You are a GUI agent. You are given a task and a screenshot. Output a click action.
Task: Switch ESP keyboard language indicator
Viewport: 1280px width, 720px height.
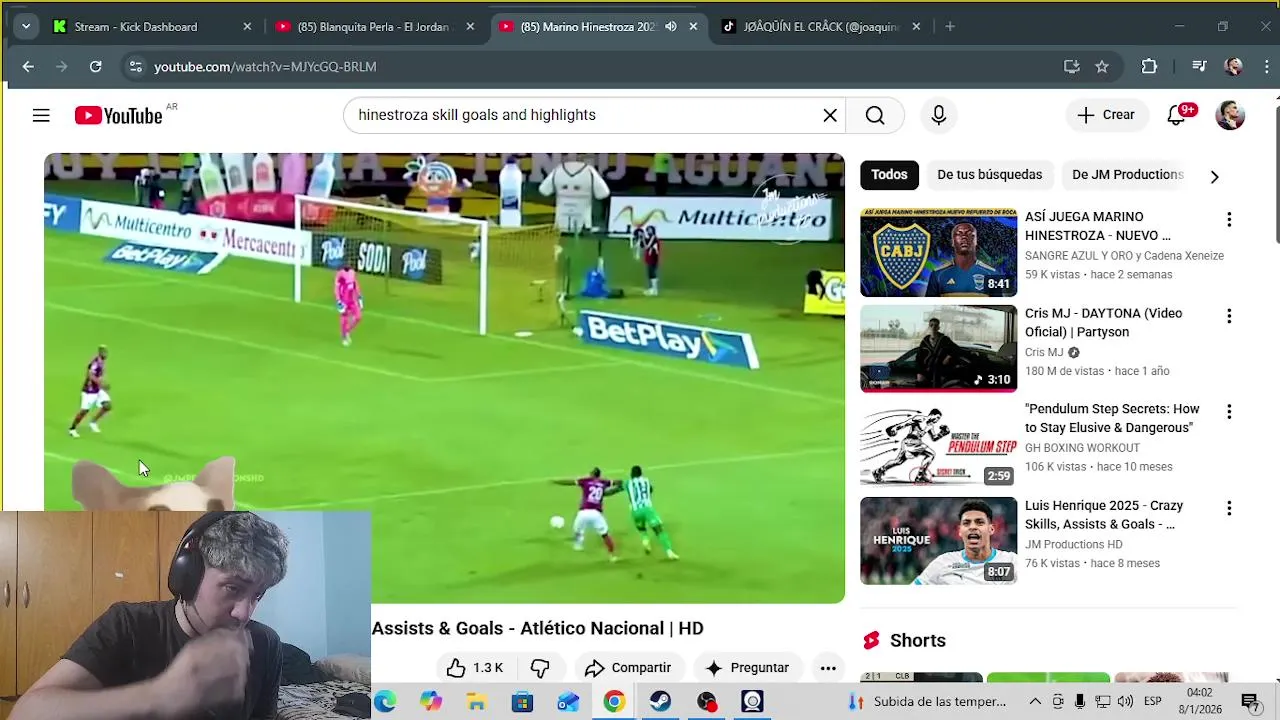click(1152, 702)
